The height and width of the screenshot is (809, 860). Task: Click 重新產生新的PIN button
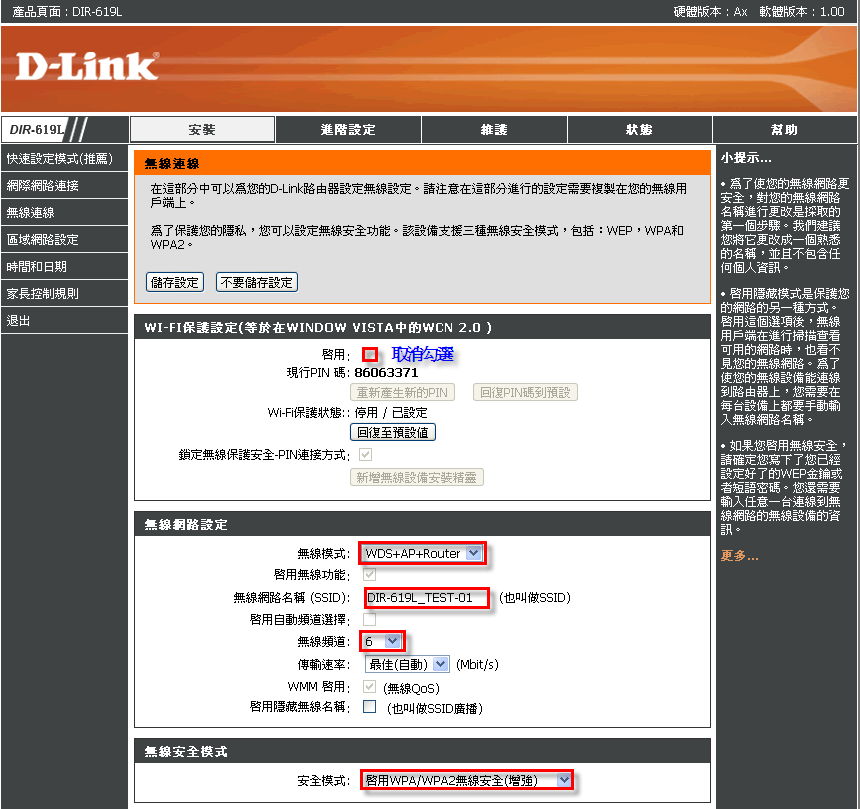click(402, 392)
